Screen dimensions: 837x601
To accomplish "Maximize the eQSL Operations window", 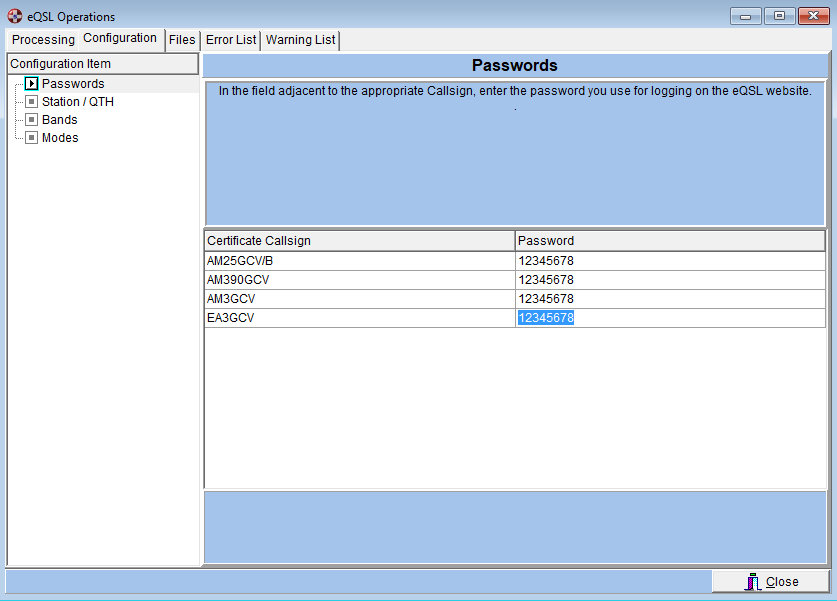I will 779,16.
